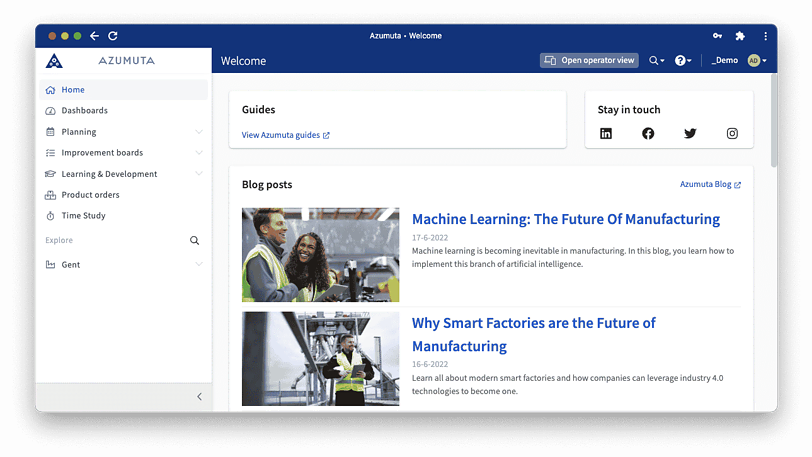Image resolution: width=812 pixels, height=457 pixels.
Task: Click the Improvement boards list icon
Action: point(50,153)
